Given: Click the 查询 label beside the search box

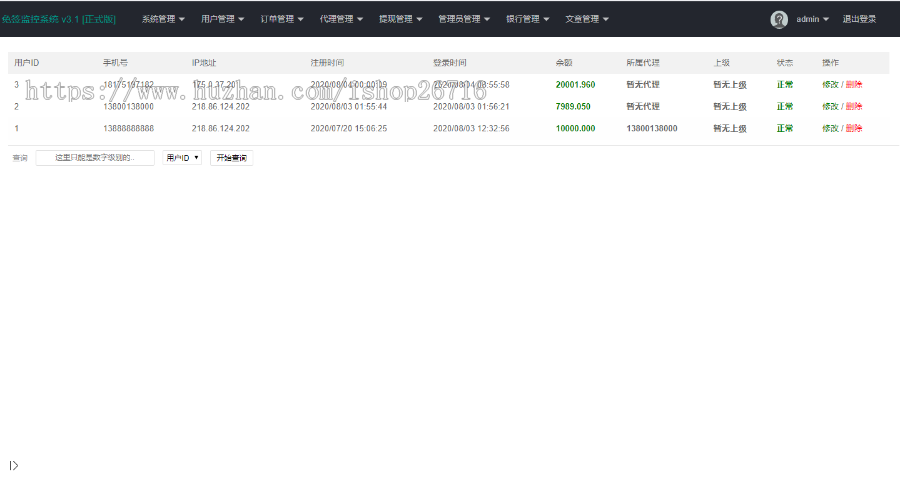Looking at the screenshot, I should click(x=20, y=158).
